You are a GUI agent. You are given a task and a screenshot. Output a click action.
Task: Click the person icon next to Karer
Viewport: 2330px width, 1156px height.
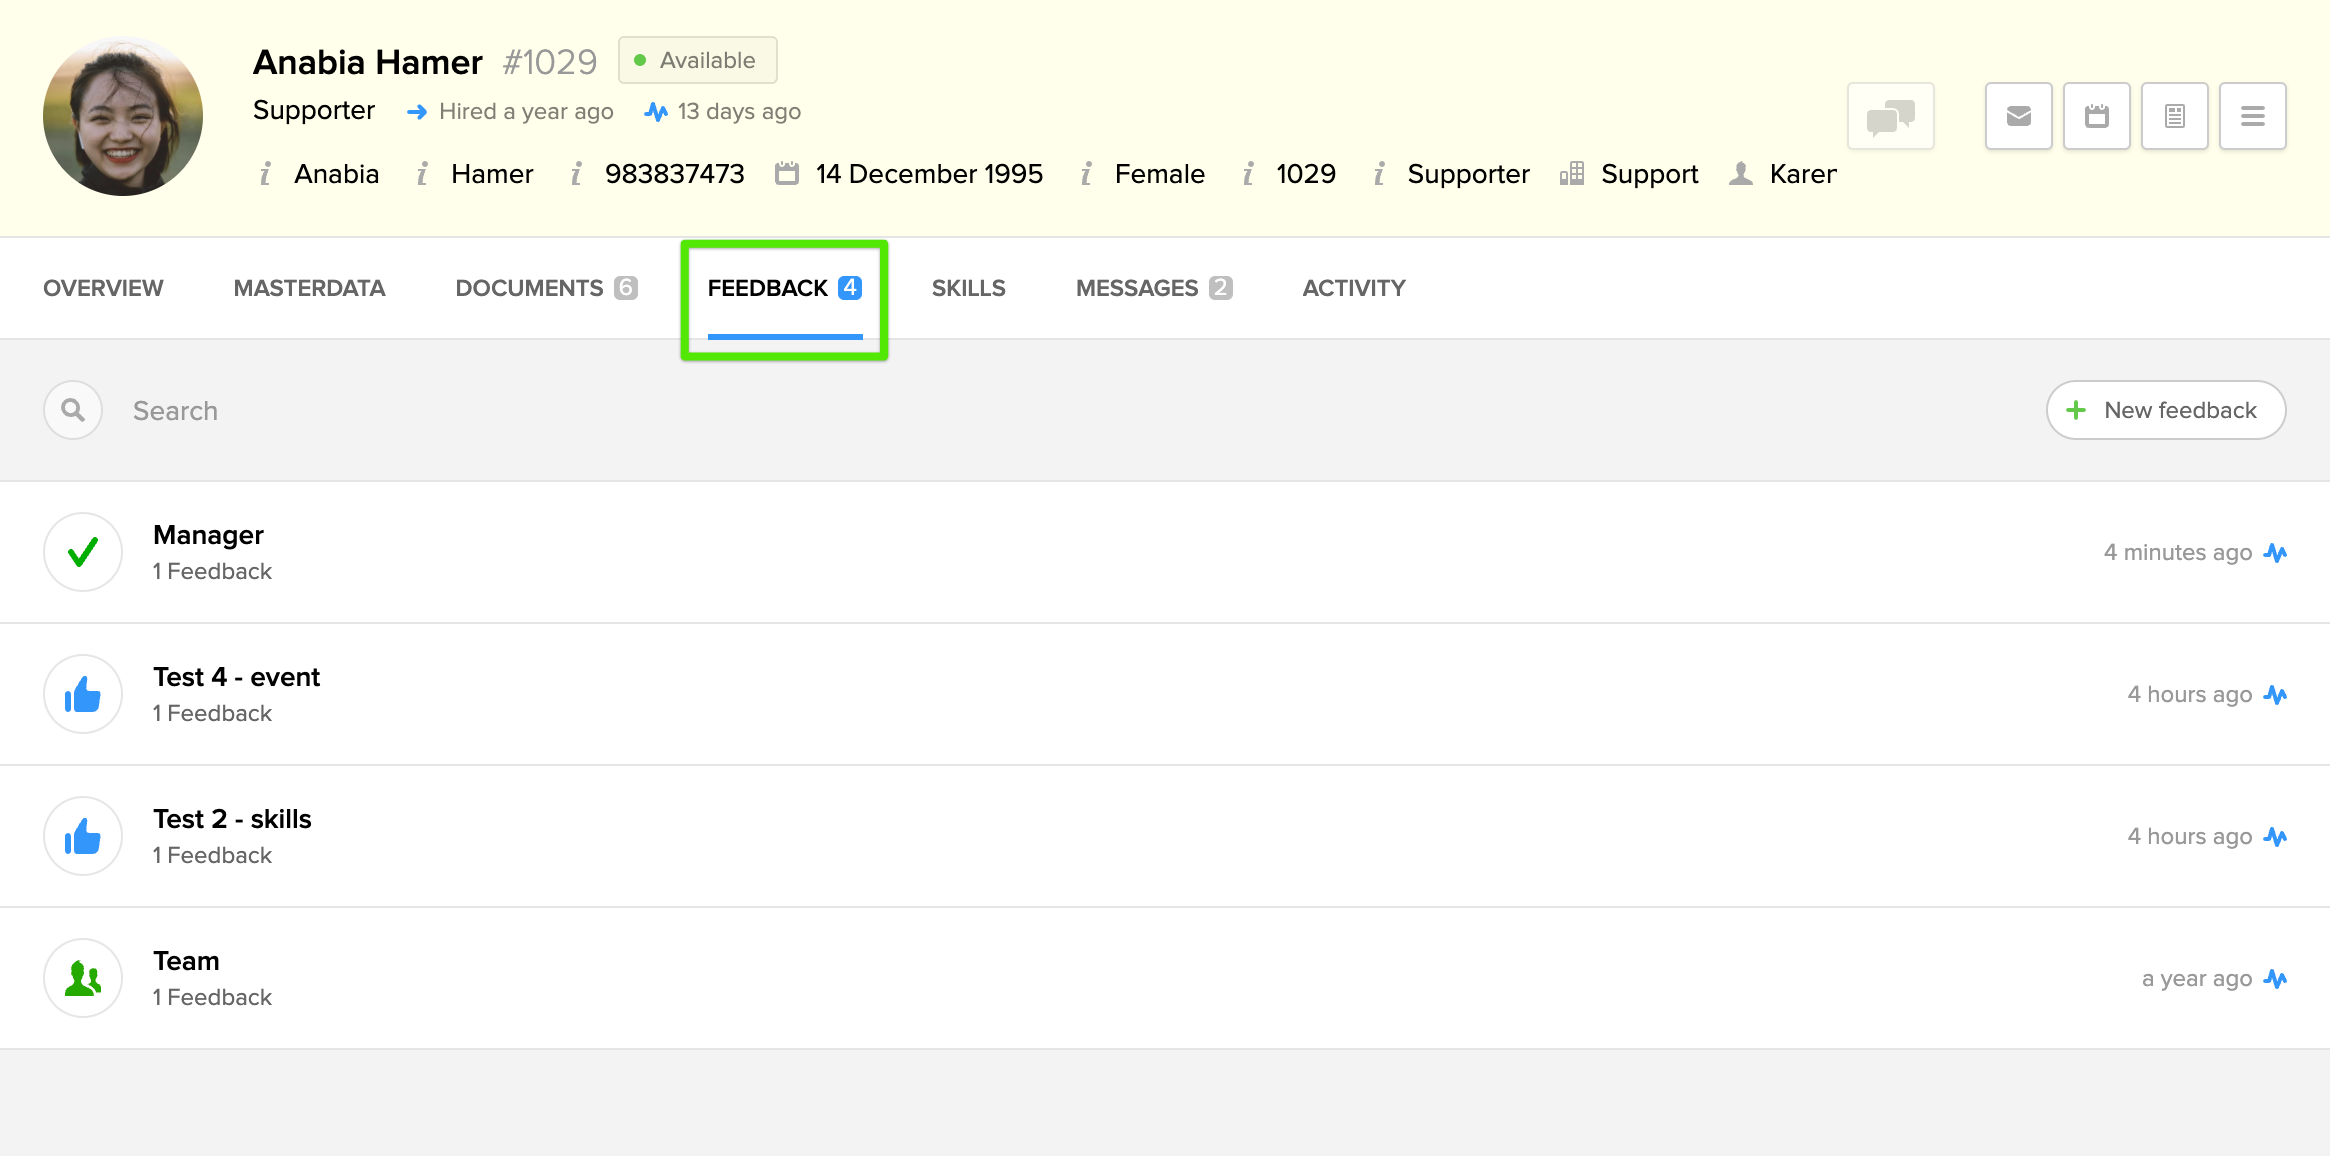(x=1741, y=174)
